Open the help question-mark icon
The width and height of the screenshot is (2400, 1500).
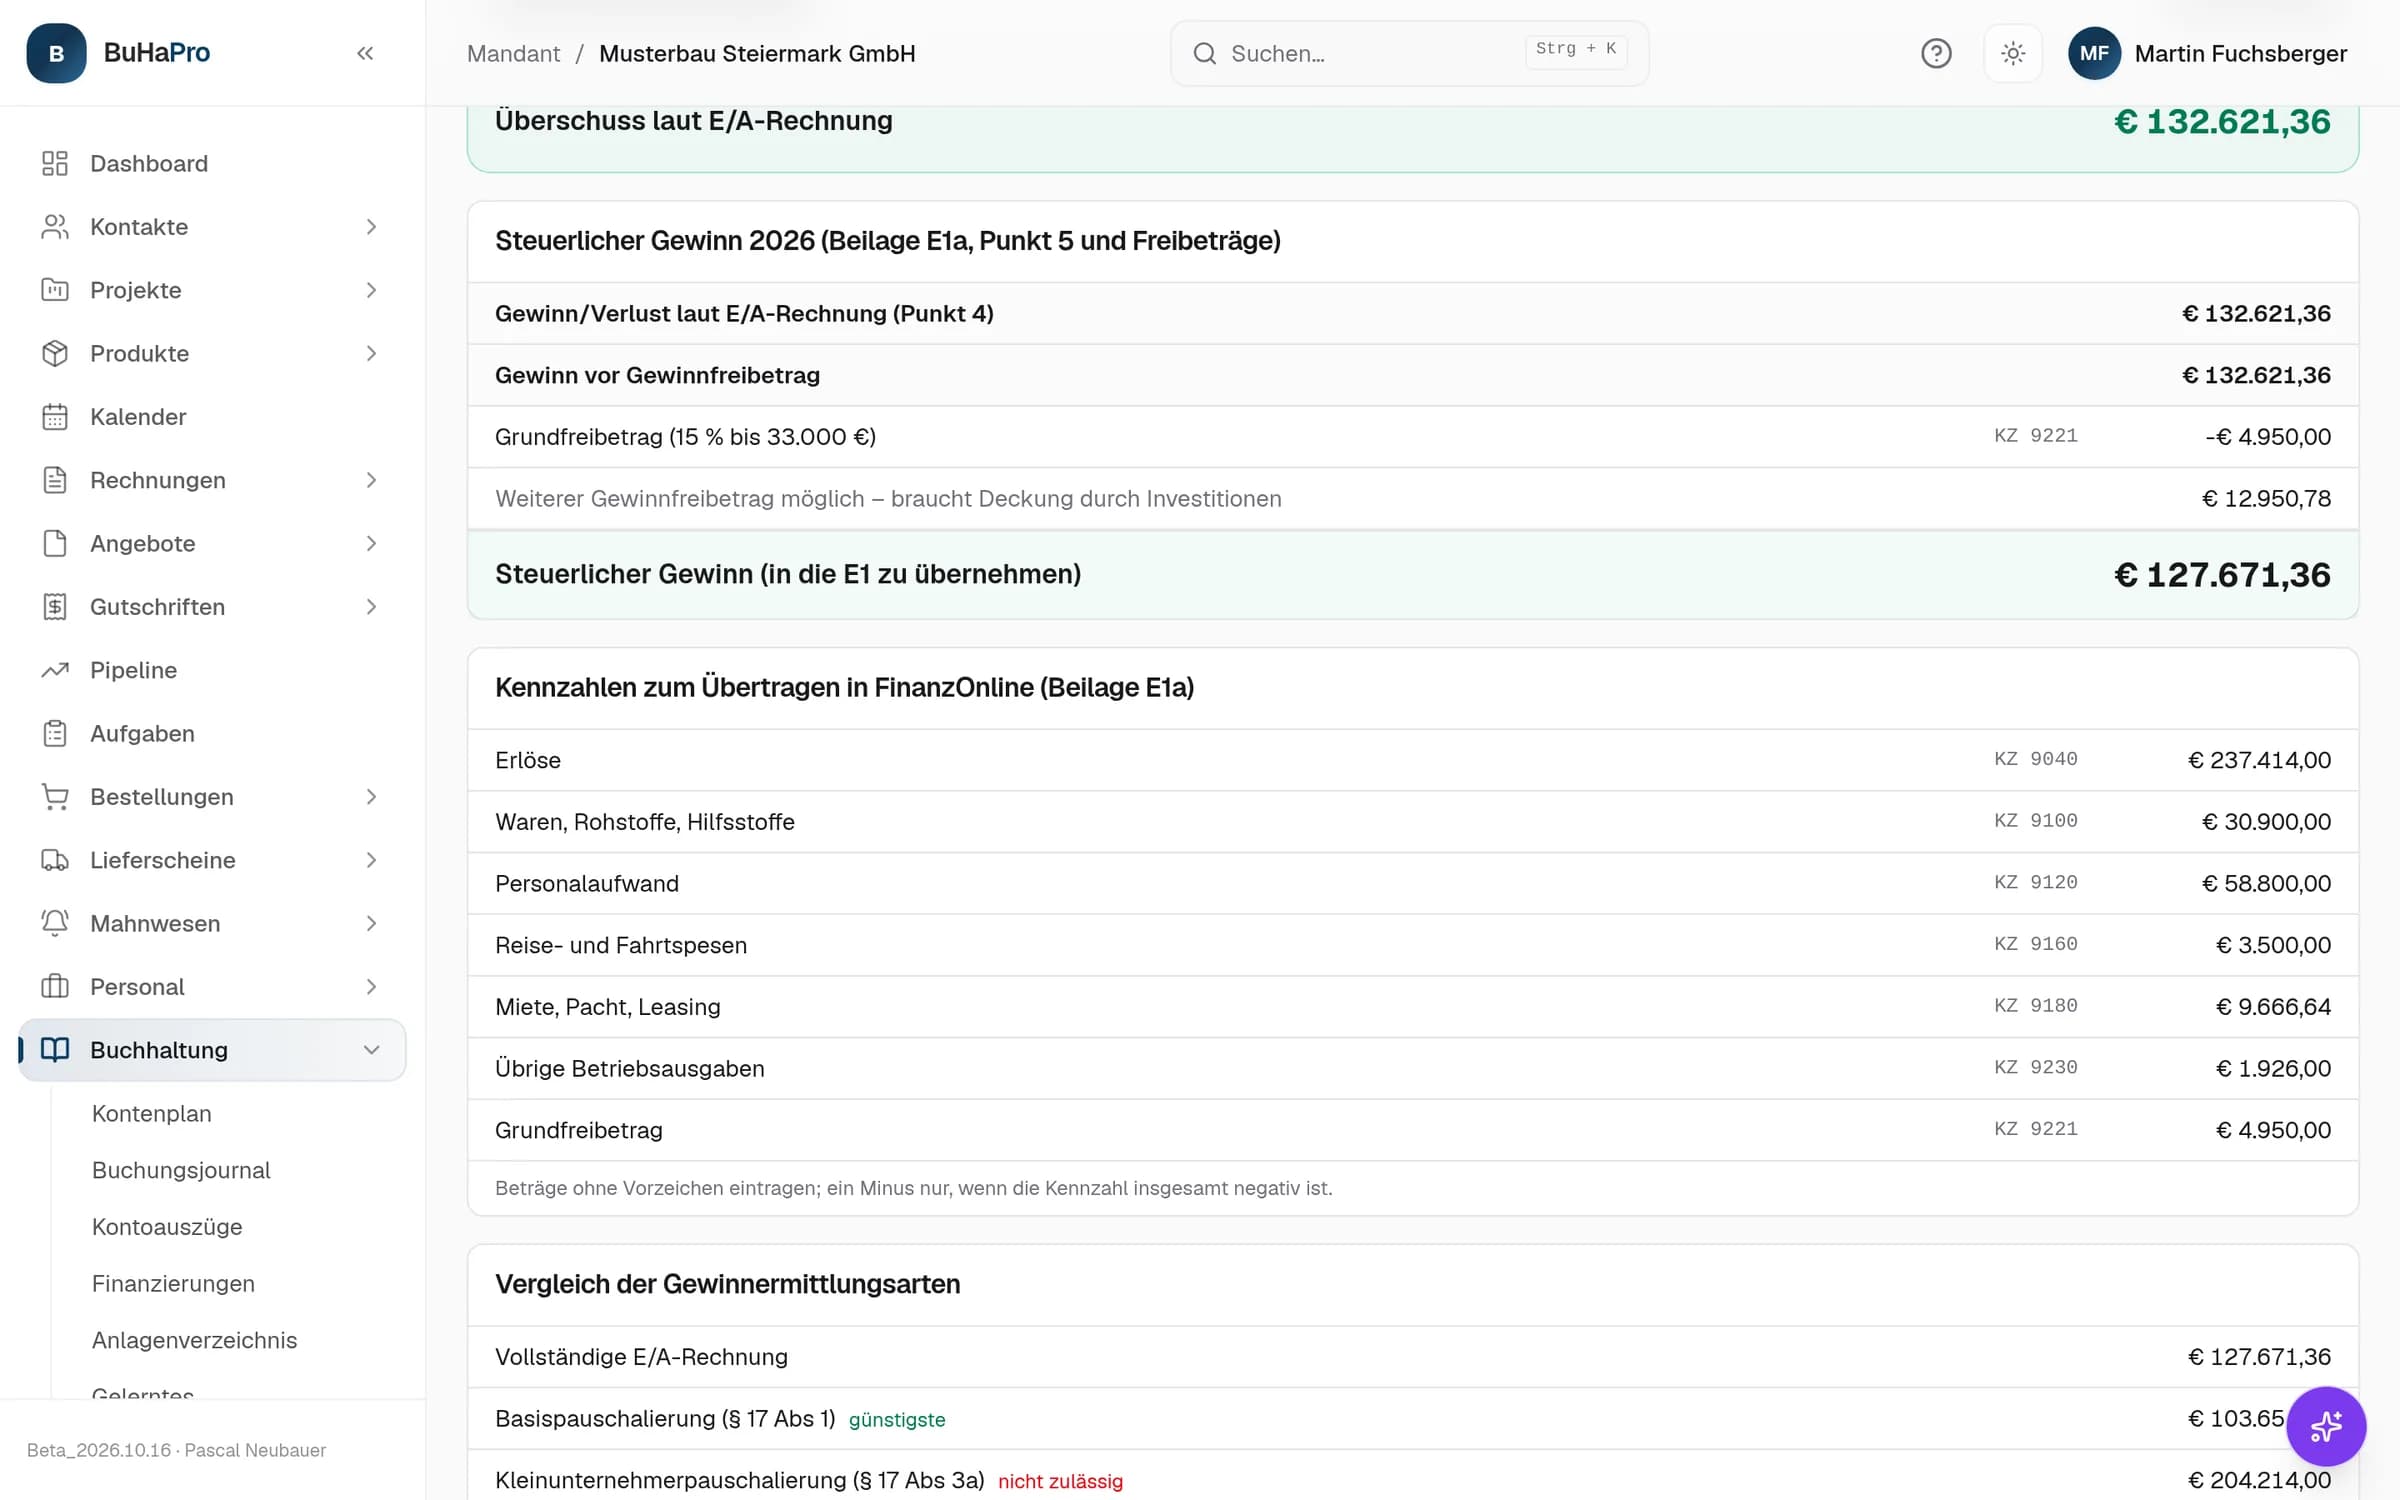(x=1936, y=53)
